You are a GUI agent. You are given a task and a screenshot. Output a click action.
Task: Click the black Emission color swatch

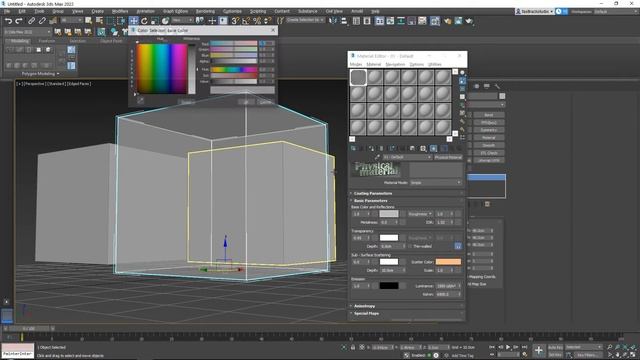pyautogui.click(x=389, y=286)
